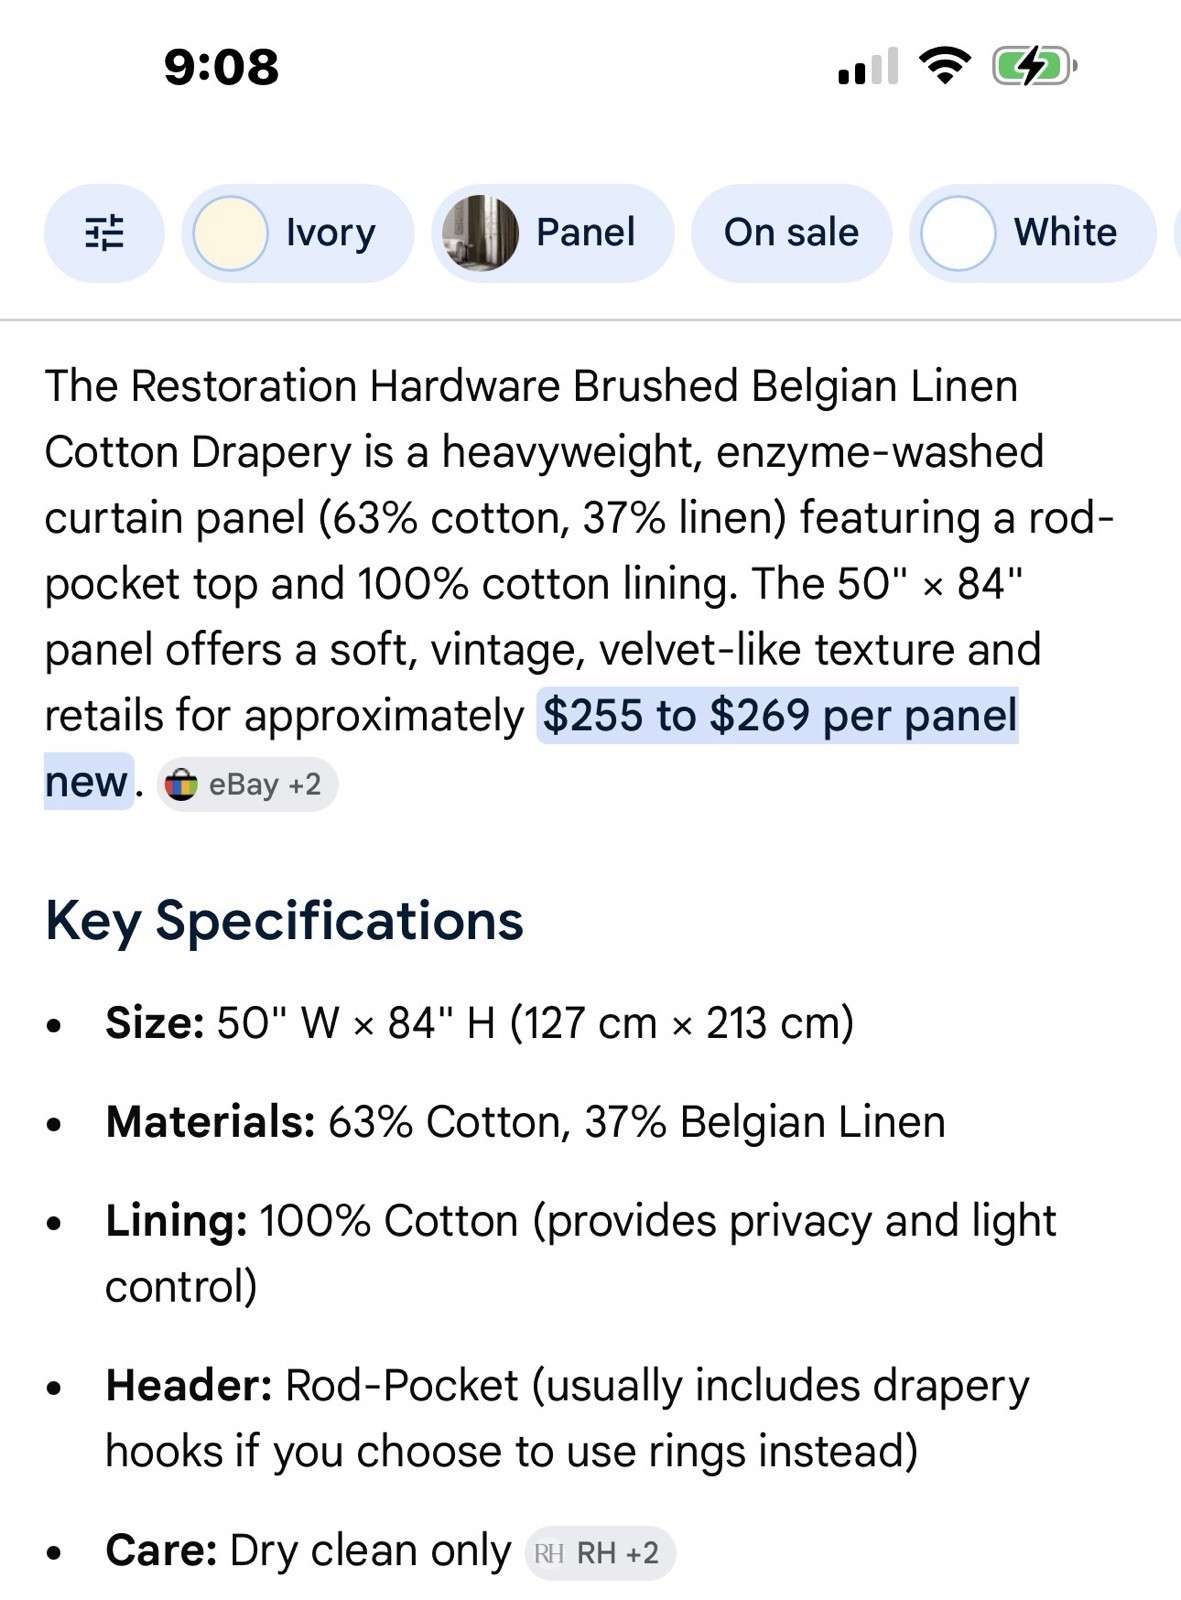Select the White filter chip

click(x=1032, y=232)
